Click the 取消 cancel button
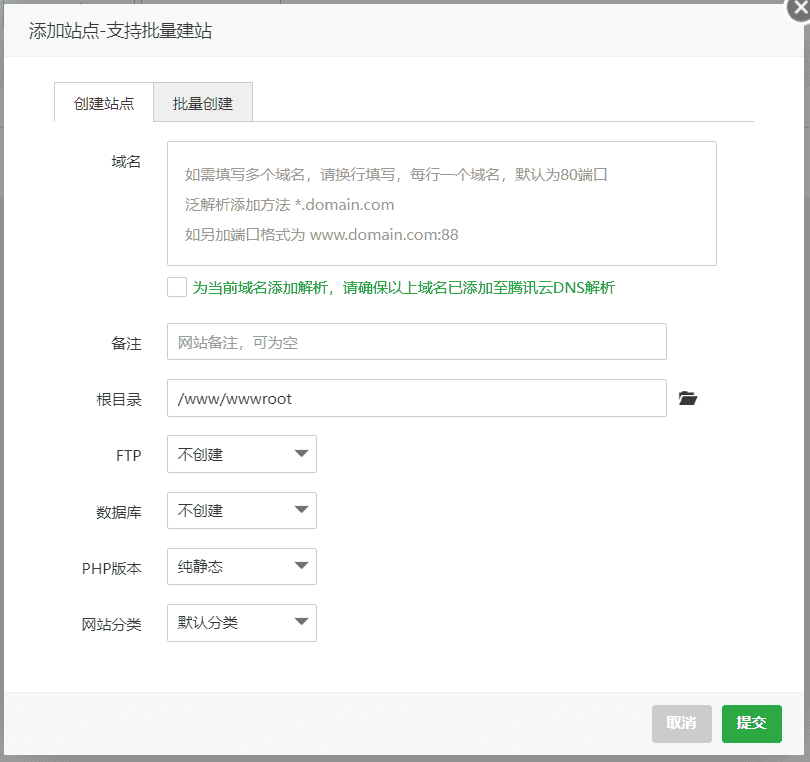This screenshot has width=810, height=762. (x=681, y=723)
